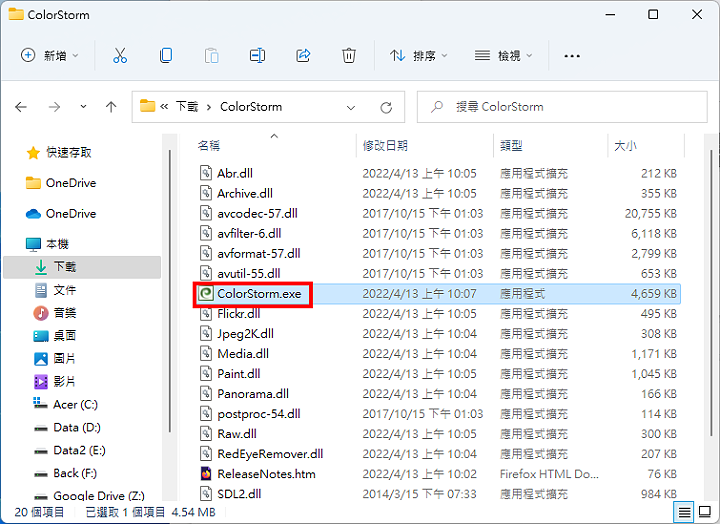This screenshot has width=720, height=524.
Task: Open the 排序 sort dropdown
Action: click(x=419, y=56)
